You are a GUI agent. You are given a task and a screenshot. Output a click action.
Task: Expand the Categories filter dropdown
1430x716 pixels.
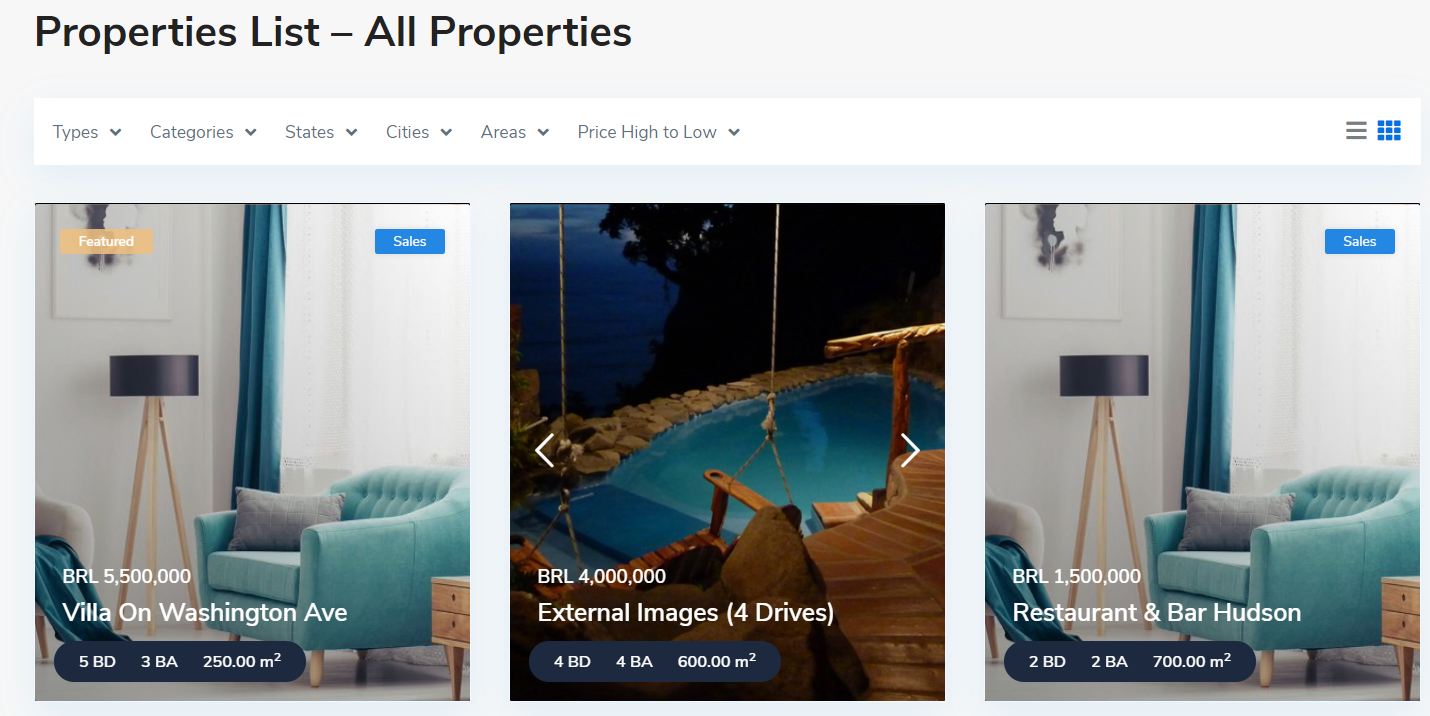pyautogui.click(x=203, y=132)
